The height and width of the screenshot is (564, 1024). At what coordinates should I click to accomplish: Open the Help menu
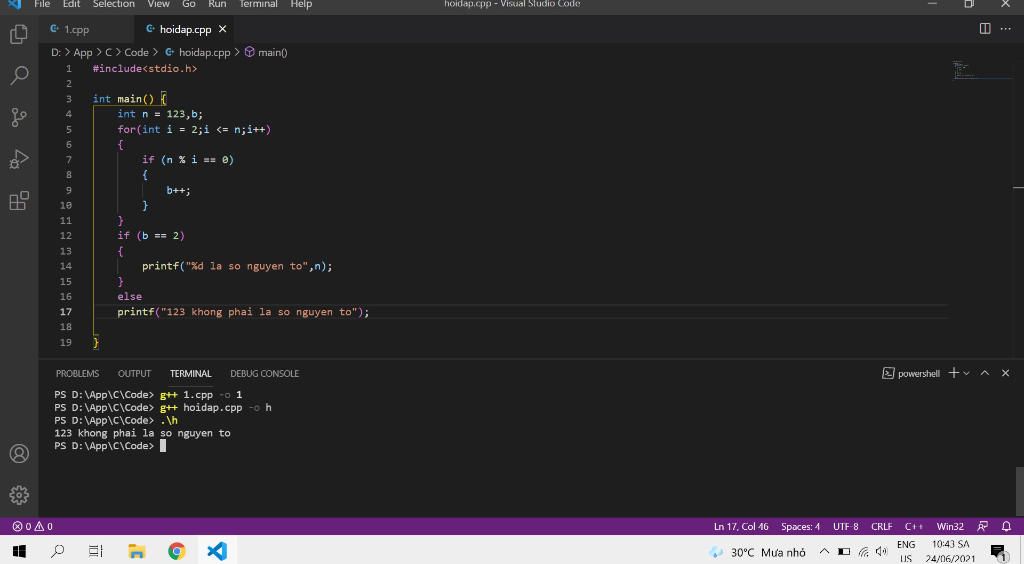301,4
